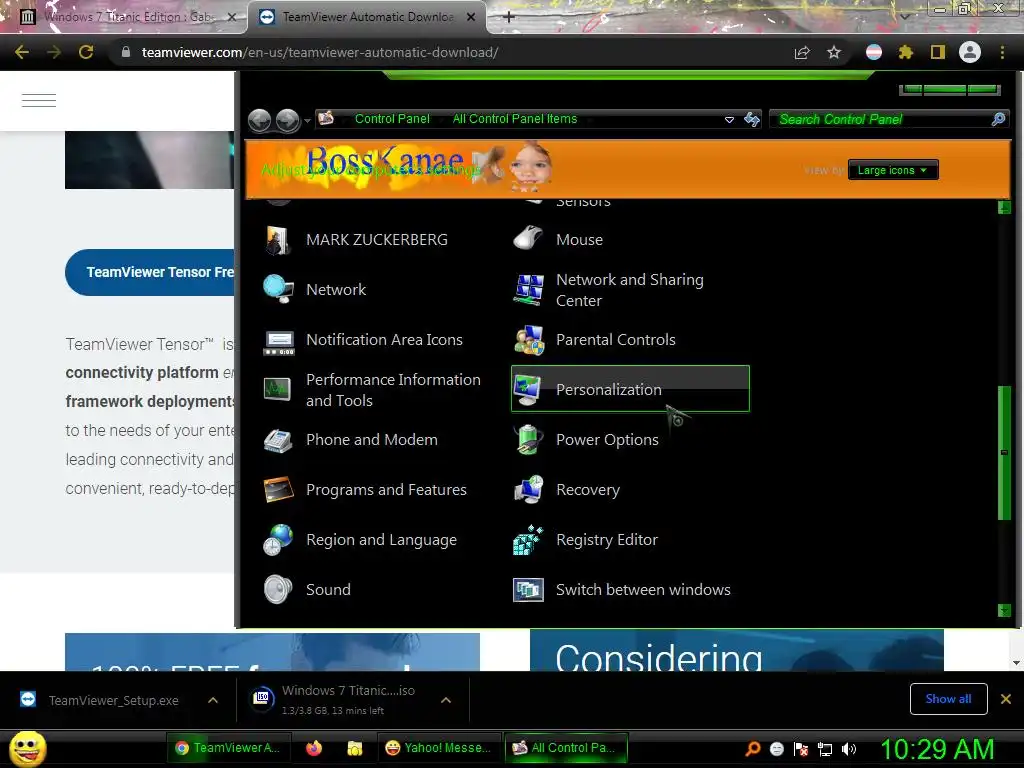Screen dimensions: 1024x768
Task: Launch the Registry Editor icon
Action: click(x=528, y=539)
